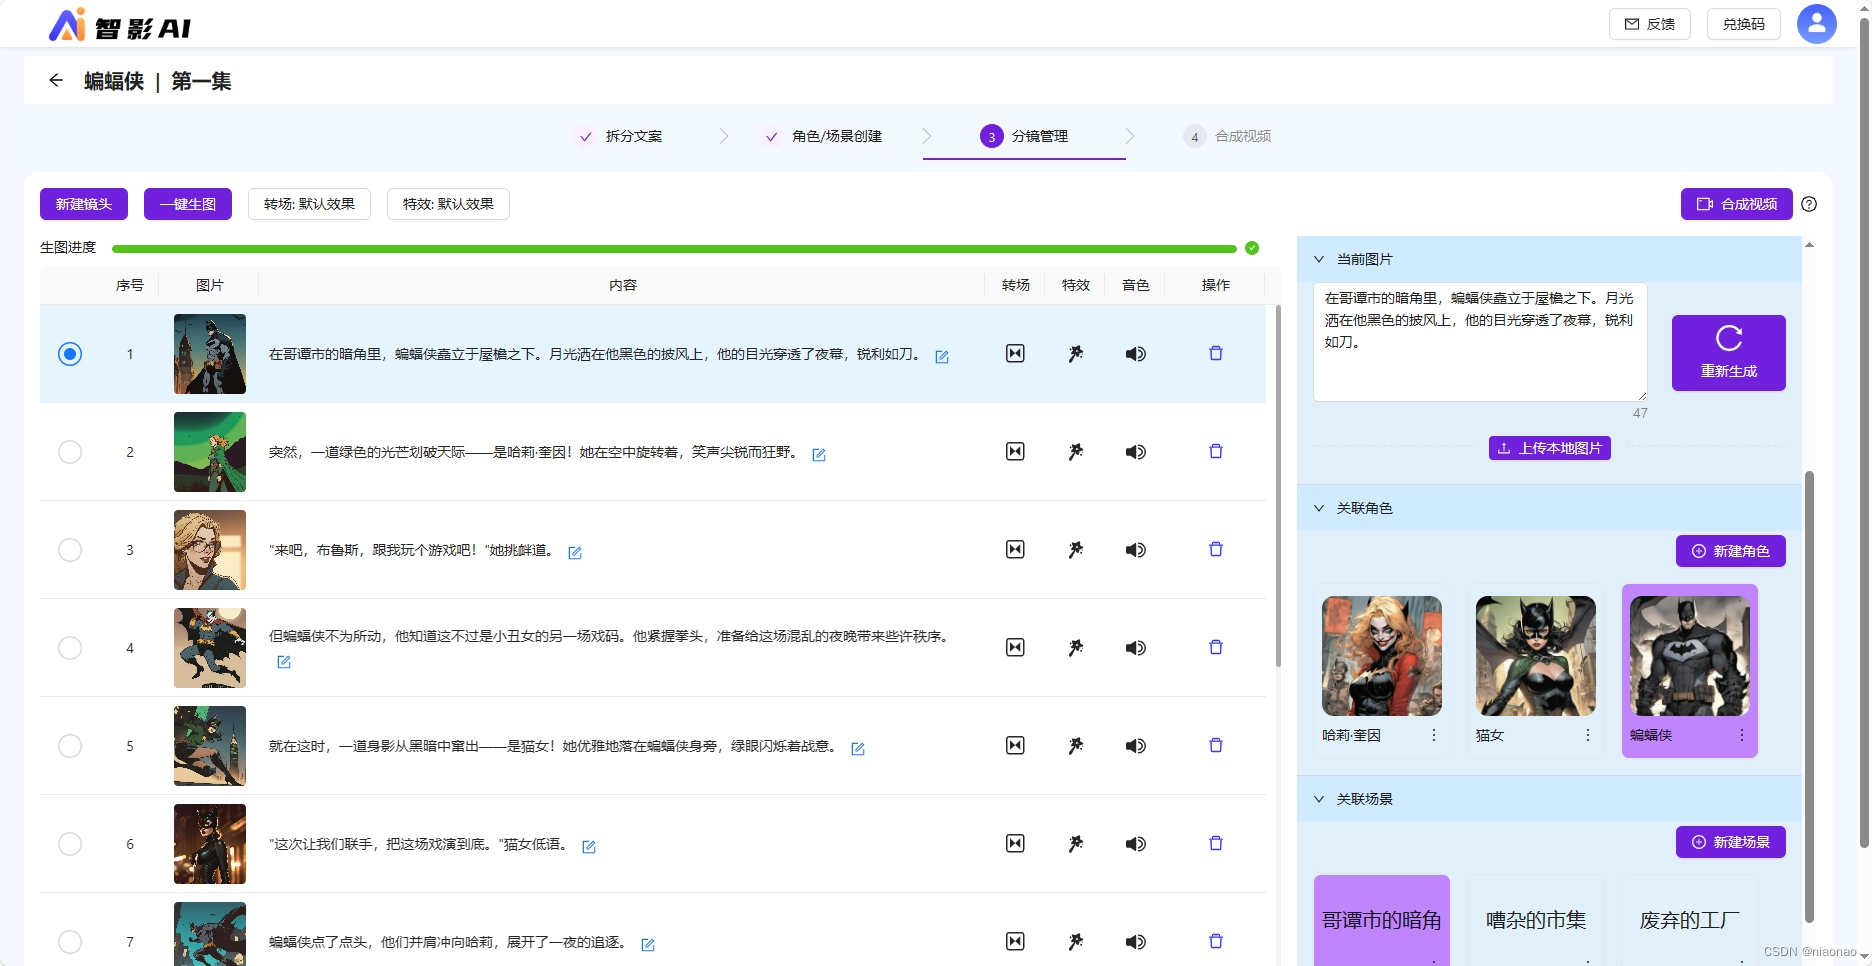1872x966 pixels.
Task: Go to step 4 合成视频
Action: (x=1227, y=136)
